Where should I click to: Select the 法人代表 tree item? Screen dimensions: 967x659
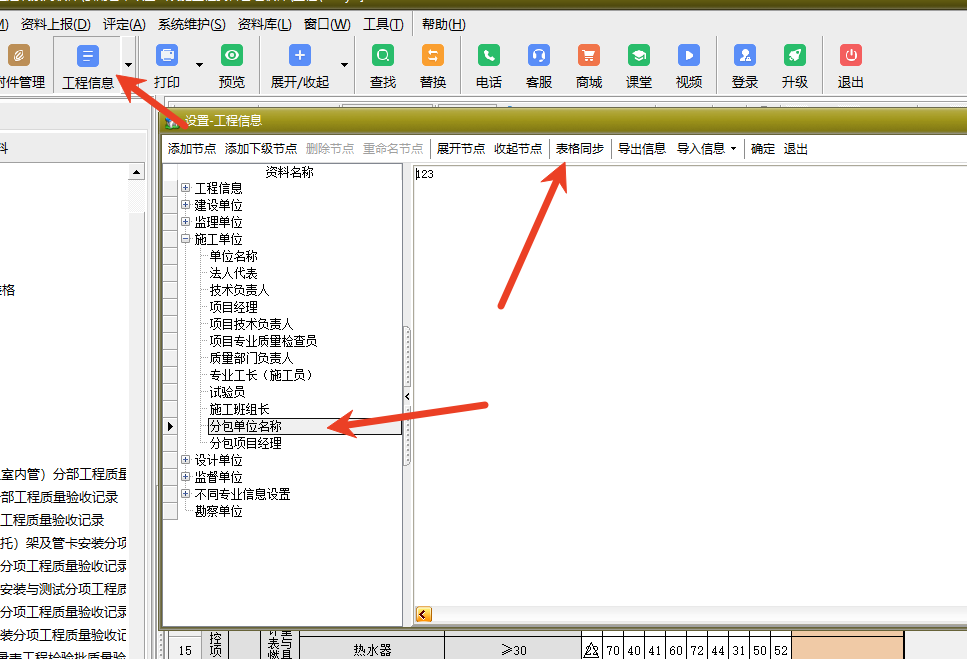(x=233, y=273)
